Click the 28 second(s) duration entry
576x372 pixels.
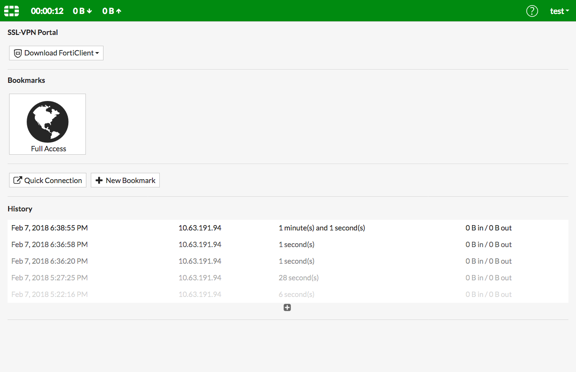299,278
